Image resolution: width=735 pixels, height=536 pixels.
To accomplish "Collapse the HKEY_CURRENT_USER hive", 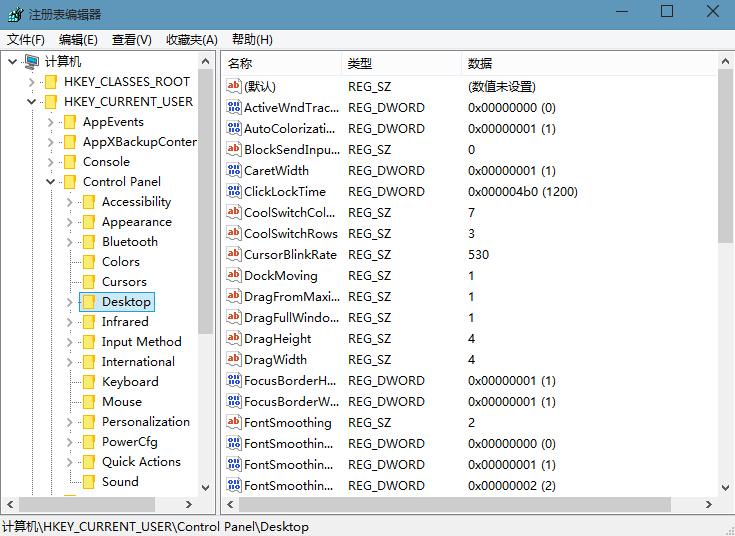I will pyautogui.click(x=32, y=102).
